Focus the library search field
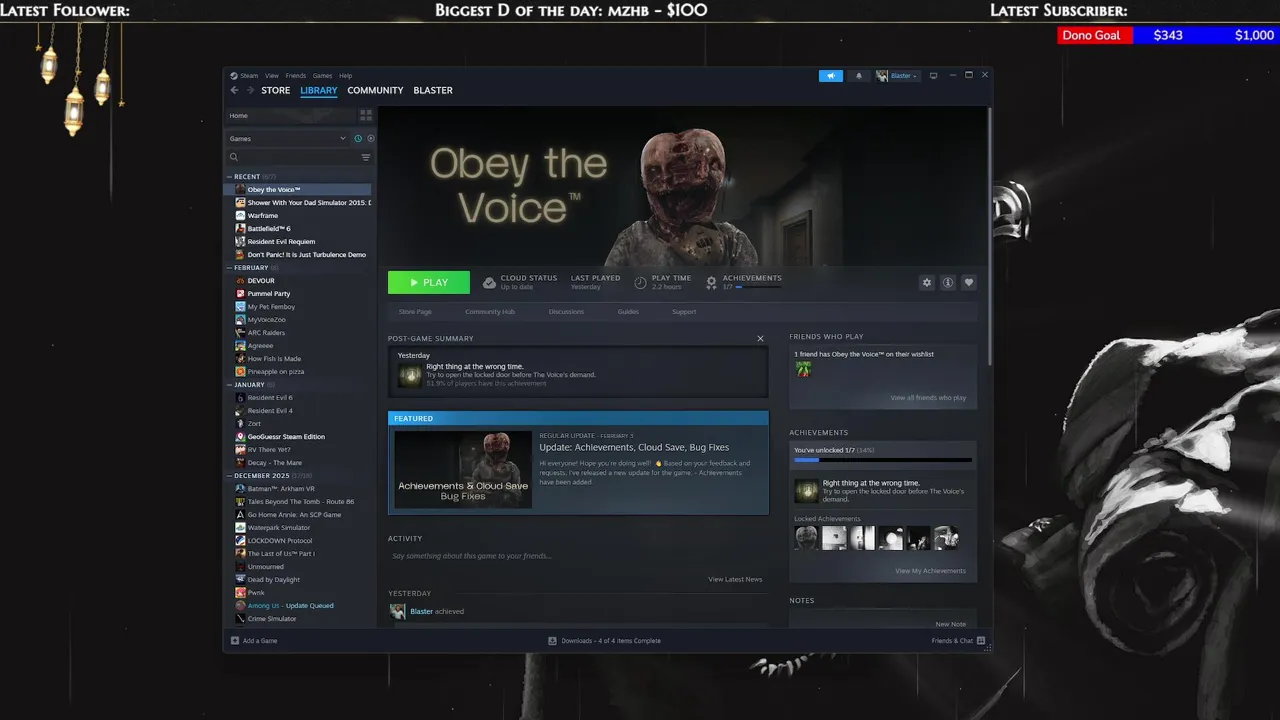The width and height of the screenshot is (1280, 720). pos(292,157)
